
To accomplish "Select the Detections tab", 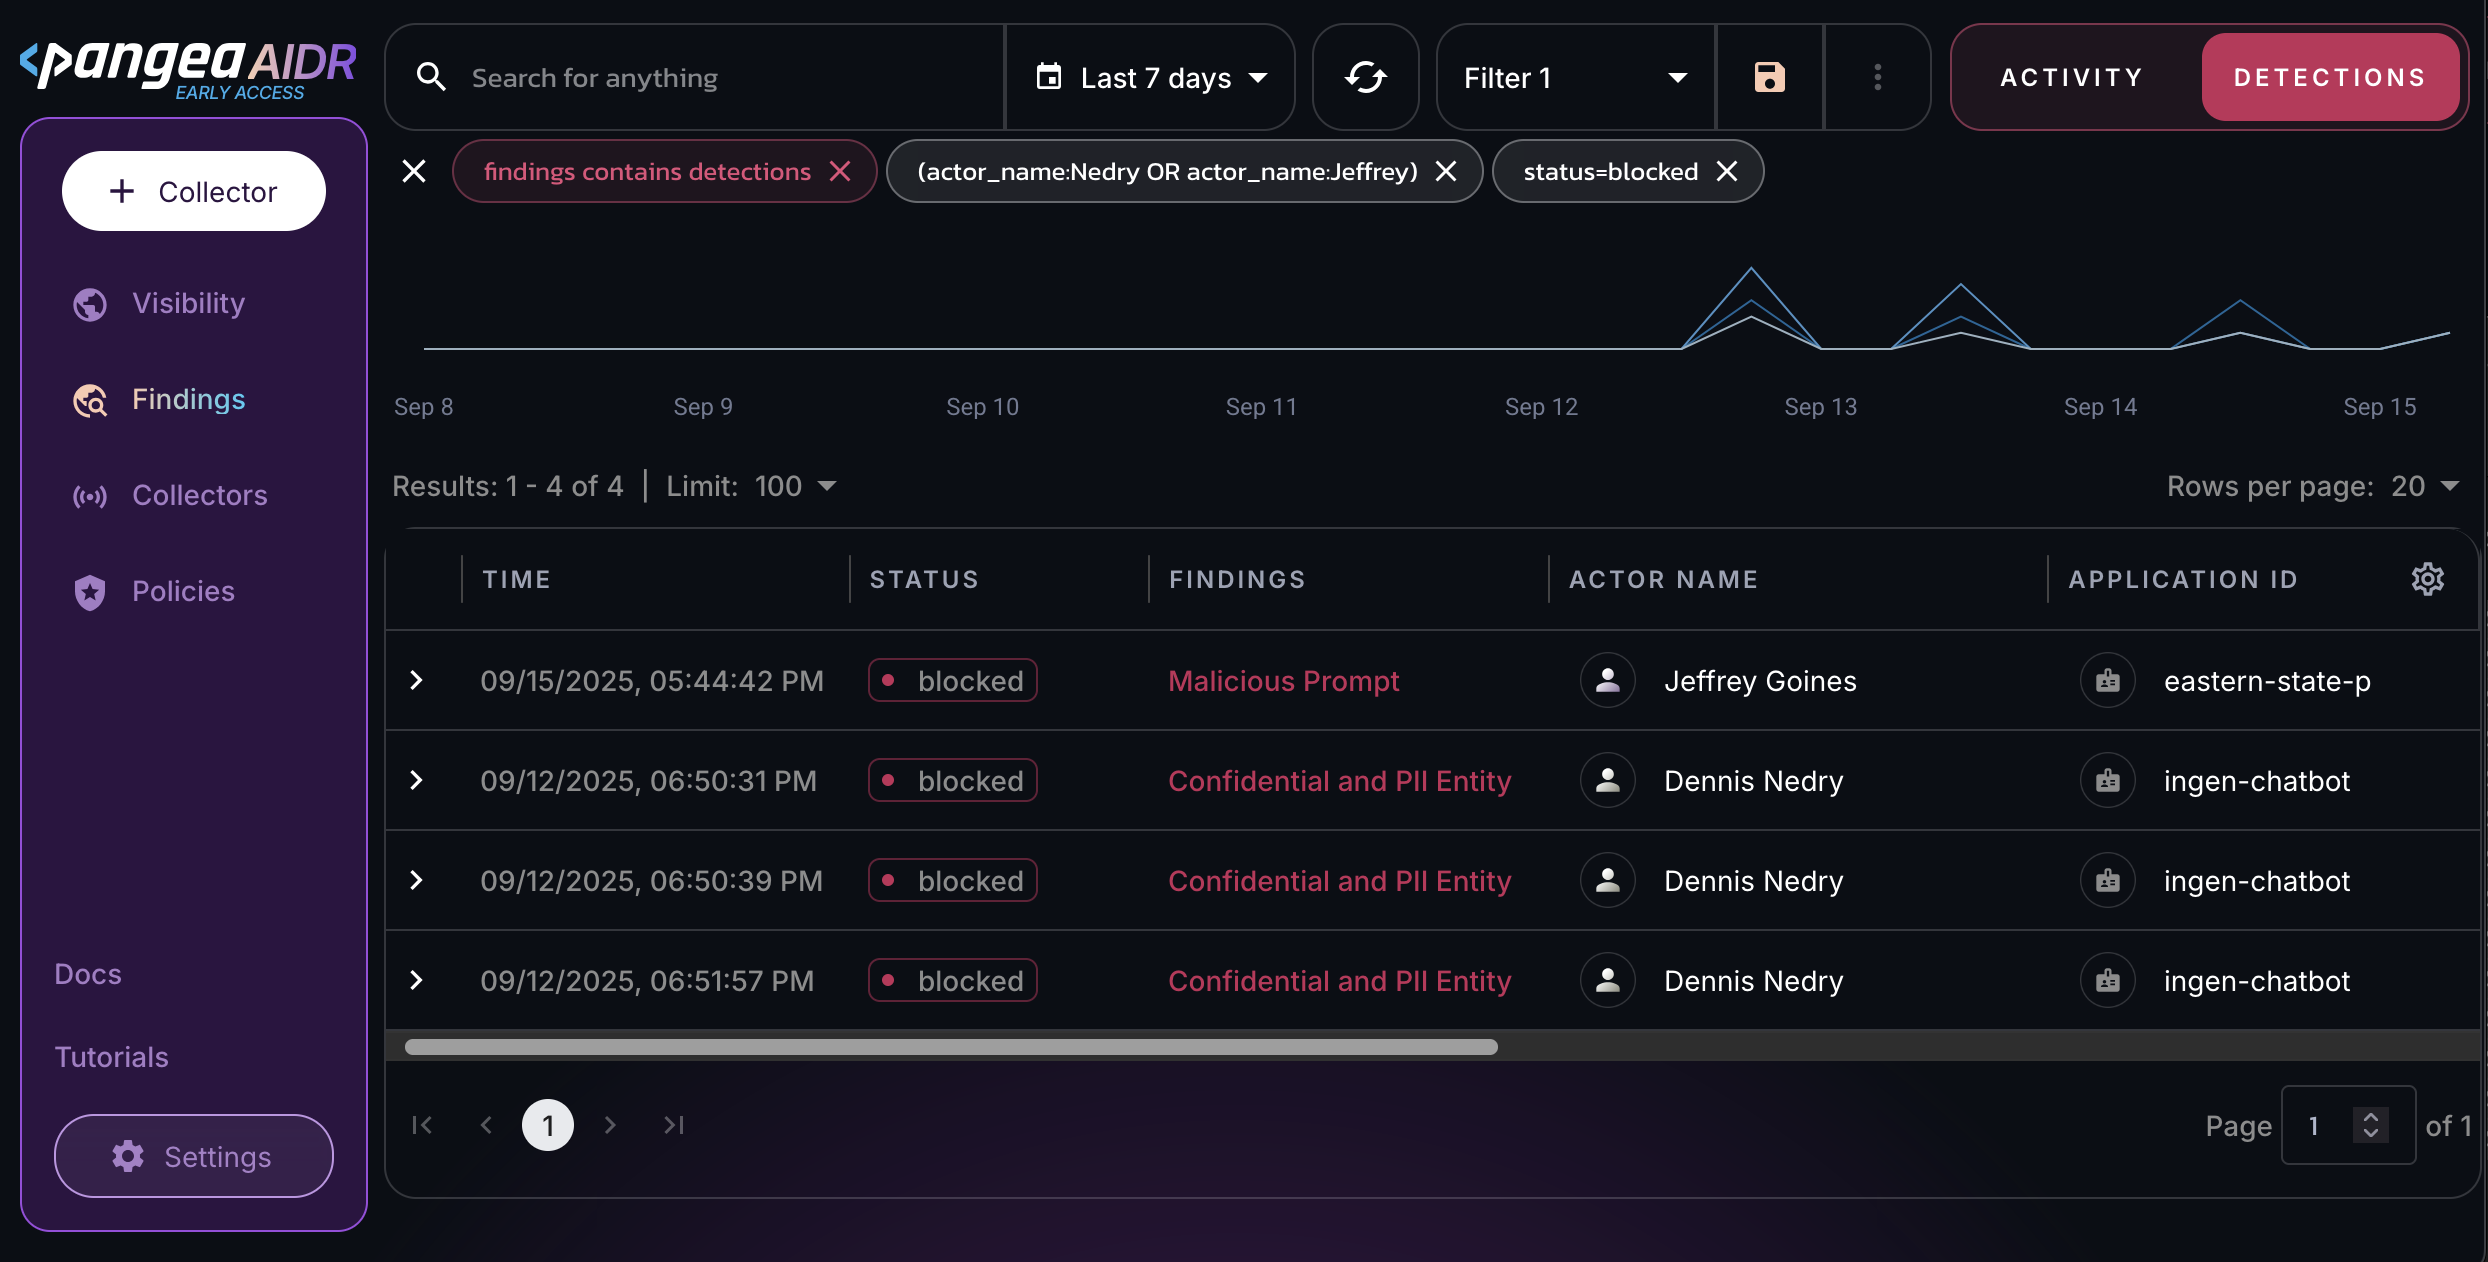I will tap(2329, 77).
